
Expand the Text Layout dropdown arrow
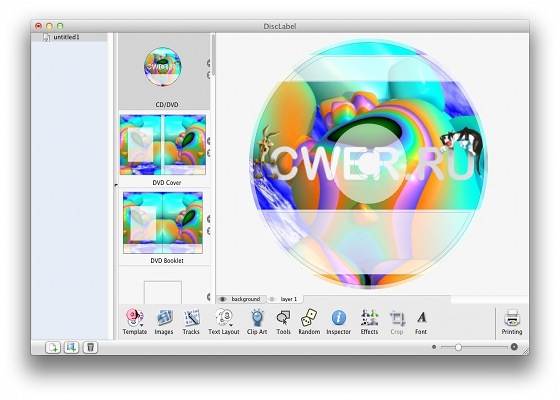231,325
